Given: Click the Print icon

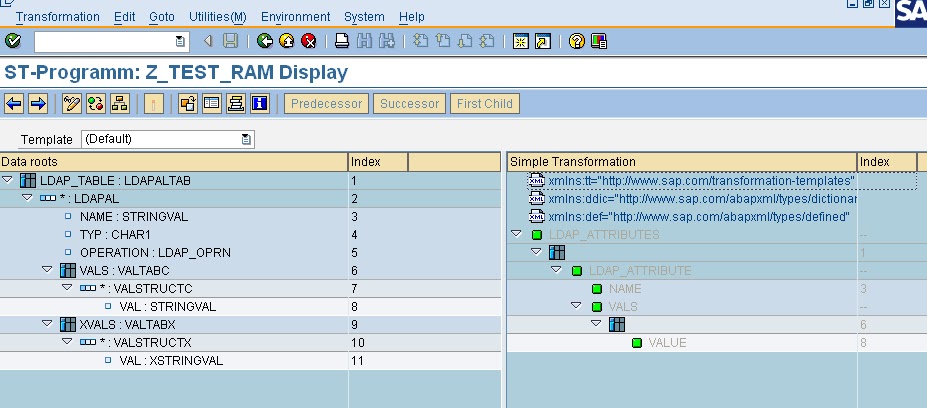Looking at the screenshot, I should click(342, 41).
